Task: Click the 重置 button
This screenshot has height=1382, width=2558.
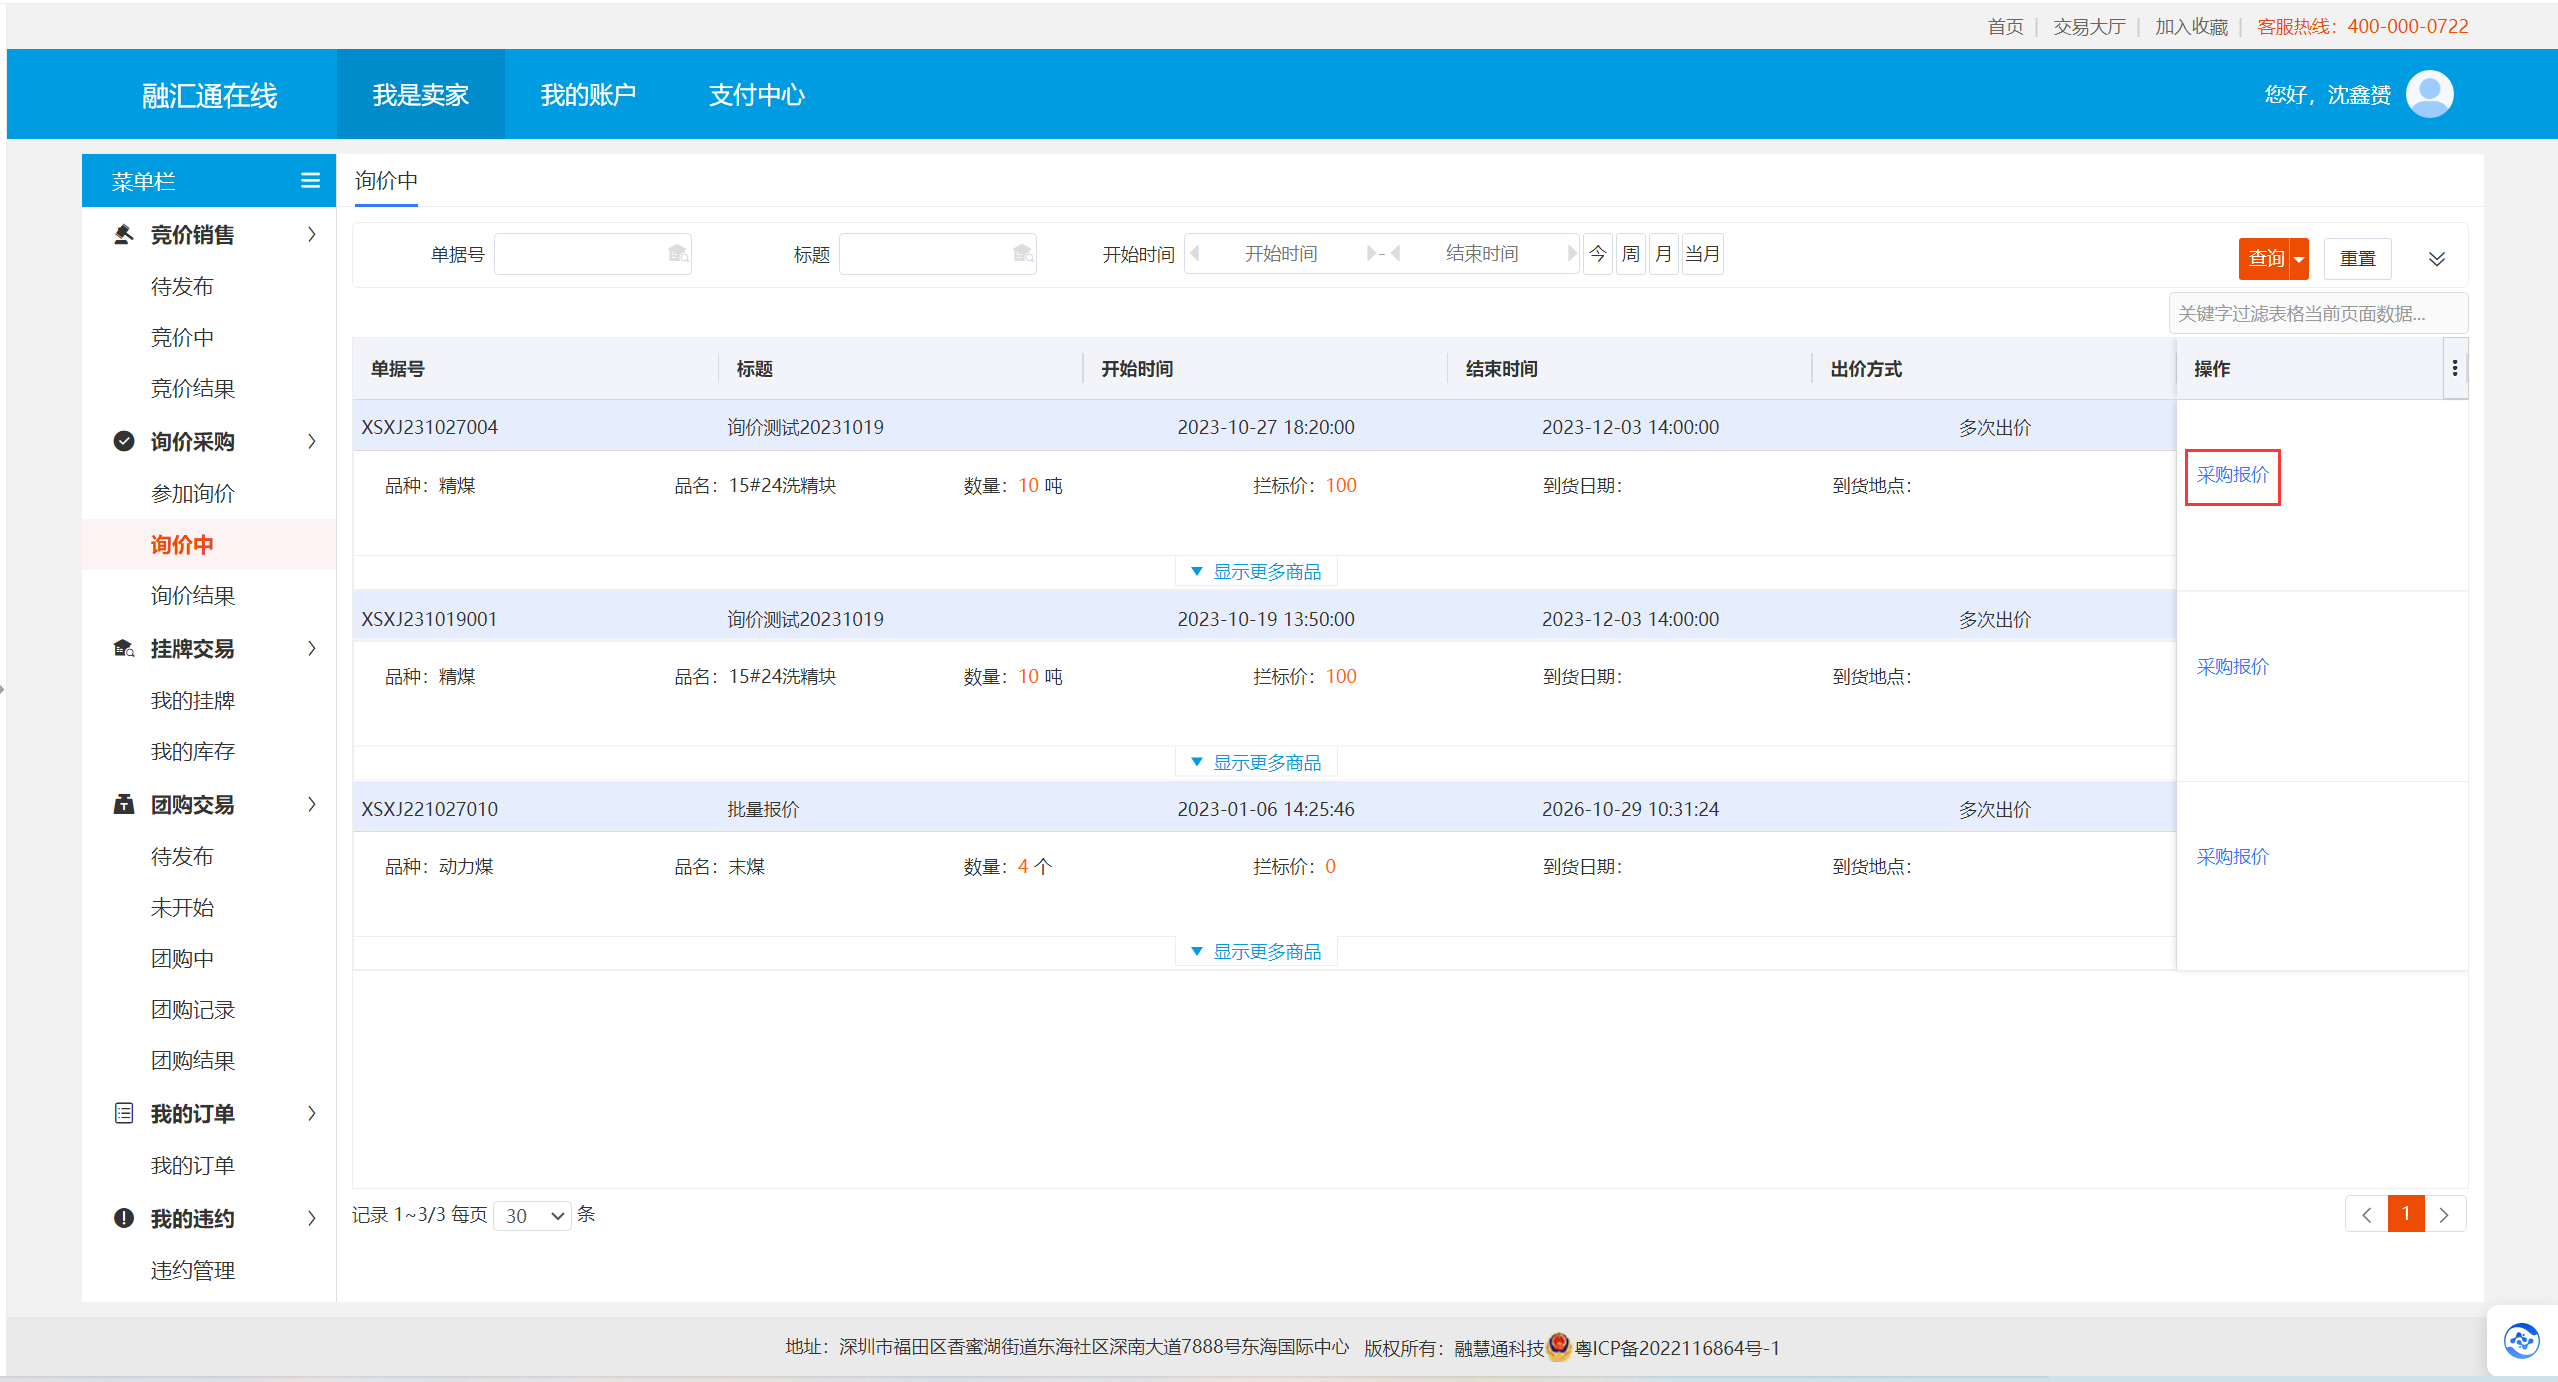Action: click(2357, 259)
